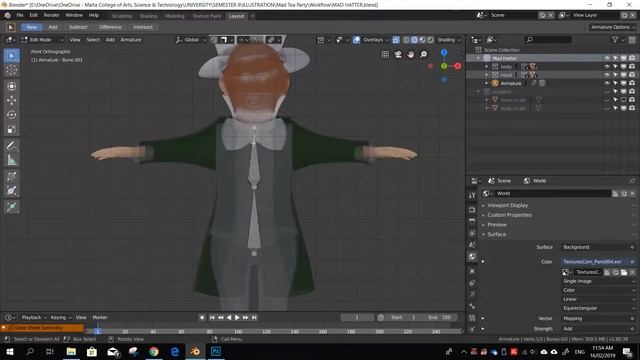
Task: Toggle visibility eye of body object
Action: coord(607,67)
